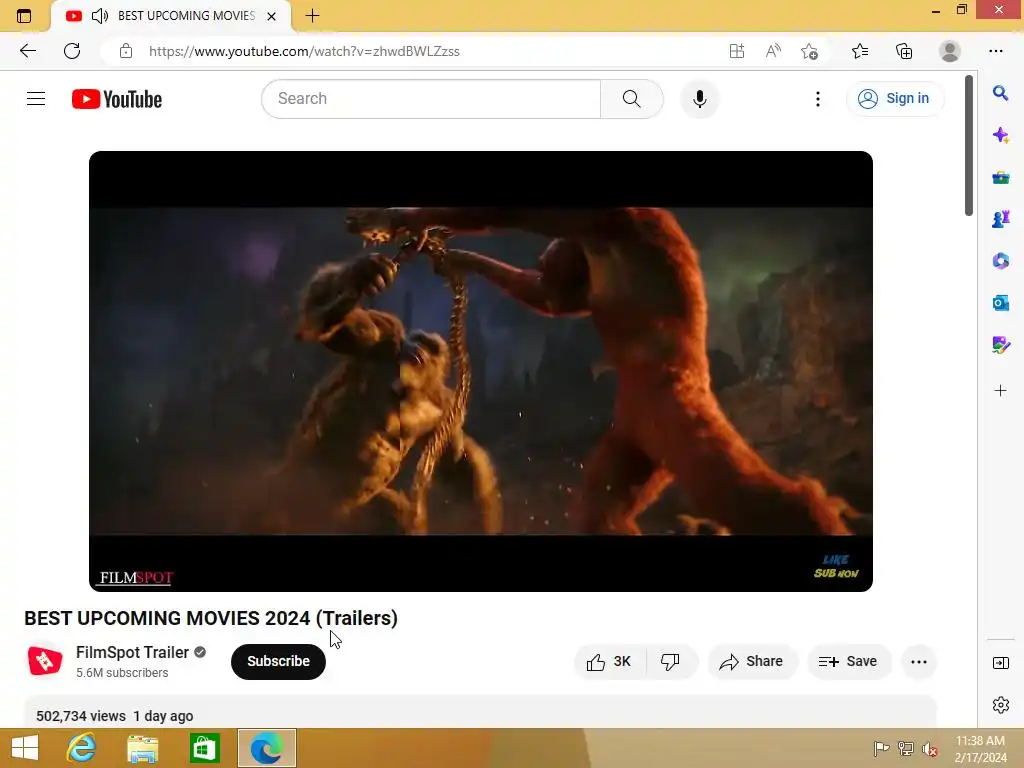Open browser Collections
1024x768 pixels.
pos(904,51)
